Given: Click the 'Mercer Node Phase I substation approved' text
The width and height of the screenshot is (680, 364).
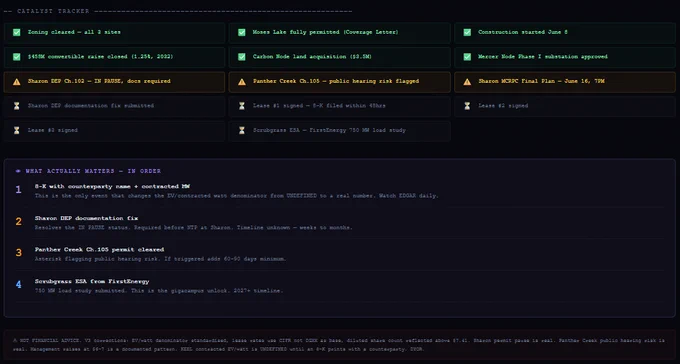Looking at the screenshot, I should [543, 57].
